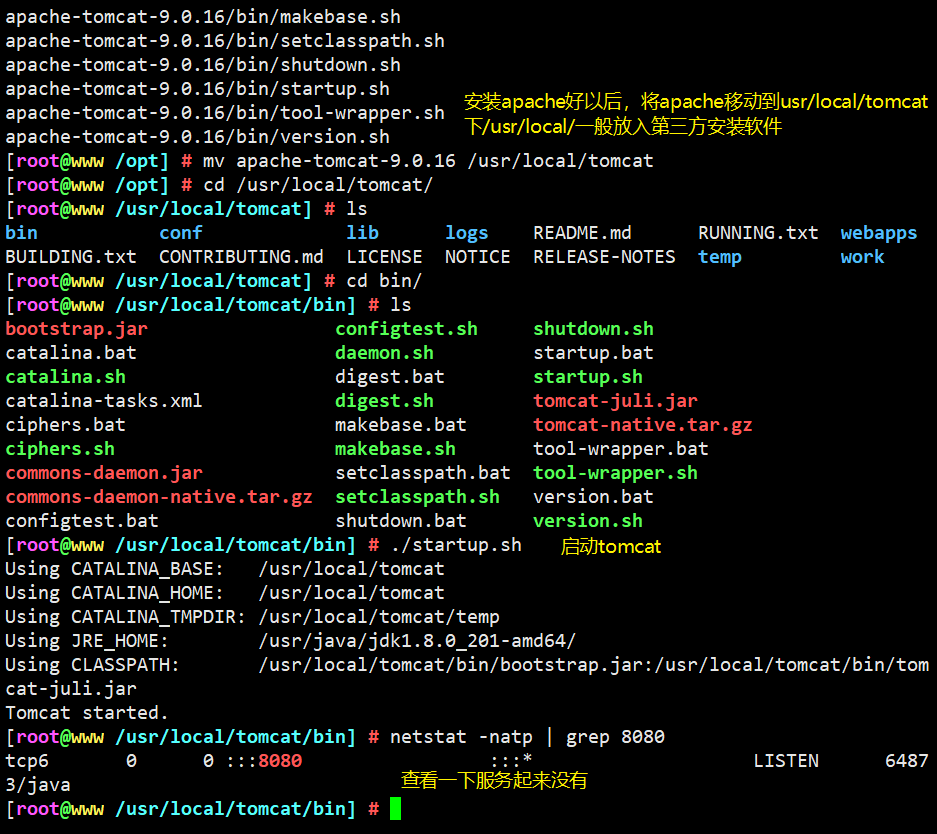937x834 pixels.
Task: Click the NOTICE file name
Action: pos(477,257)
